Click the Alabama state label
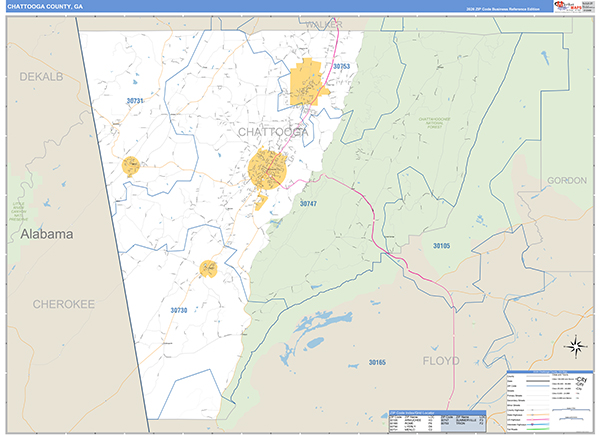The width and height of the screenshot is (600, 435). [x=46, y=234]
